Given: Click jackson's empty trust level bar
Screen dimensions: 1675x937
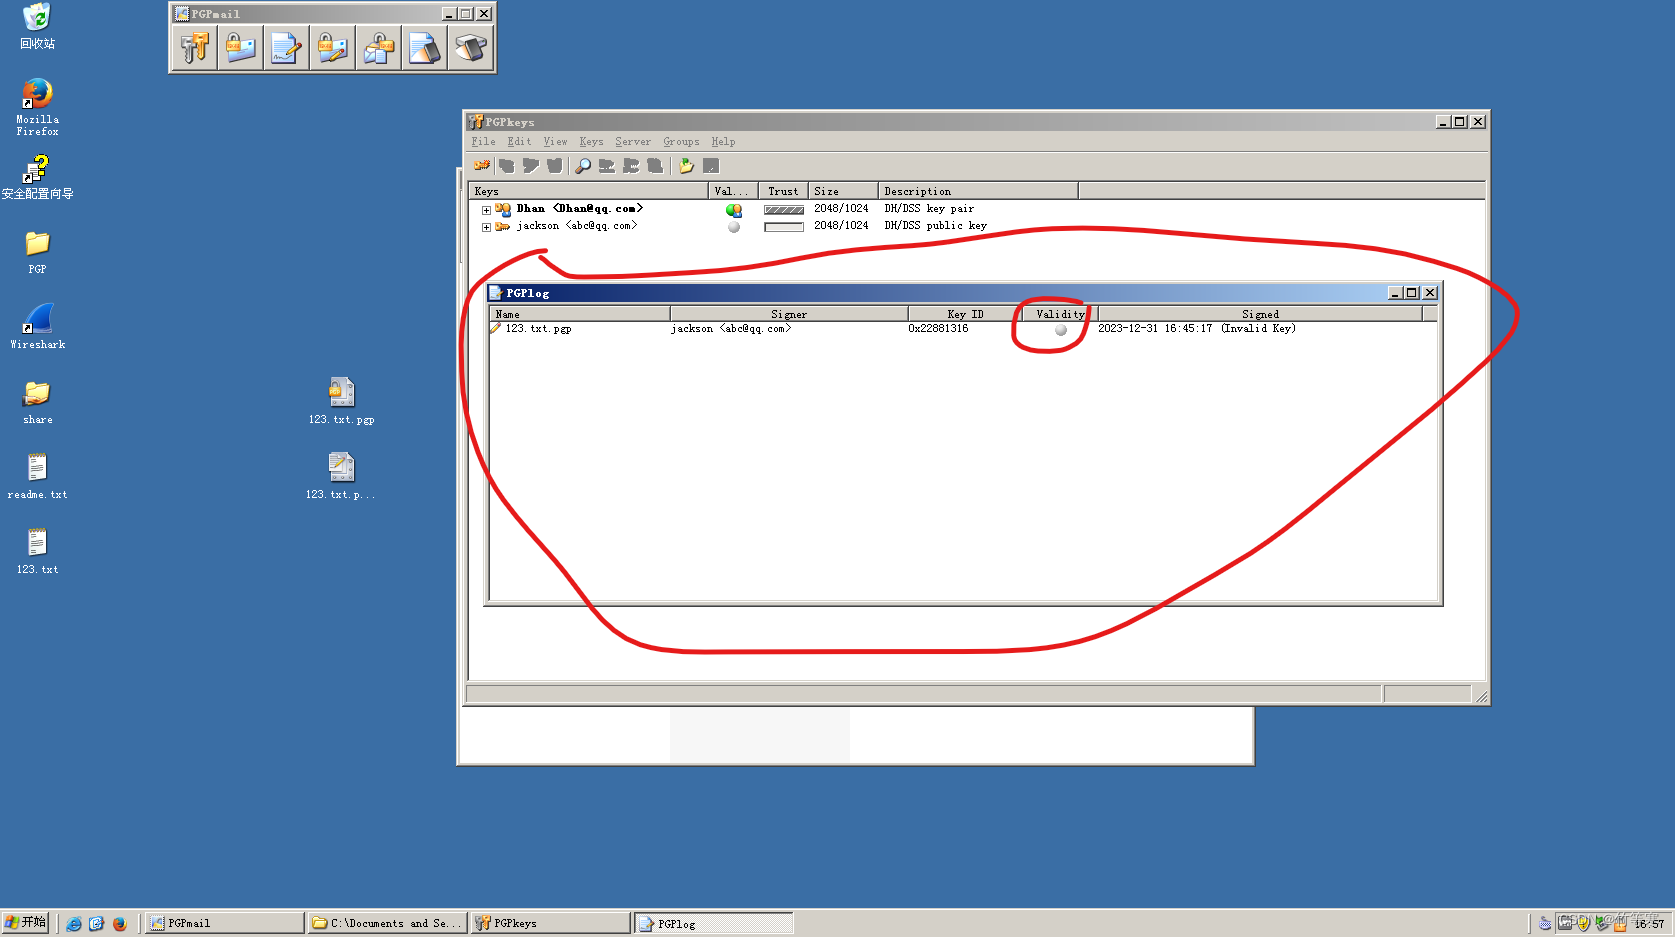Looking at the screenshot, I should pos(783,227).
